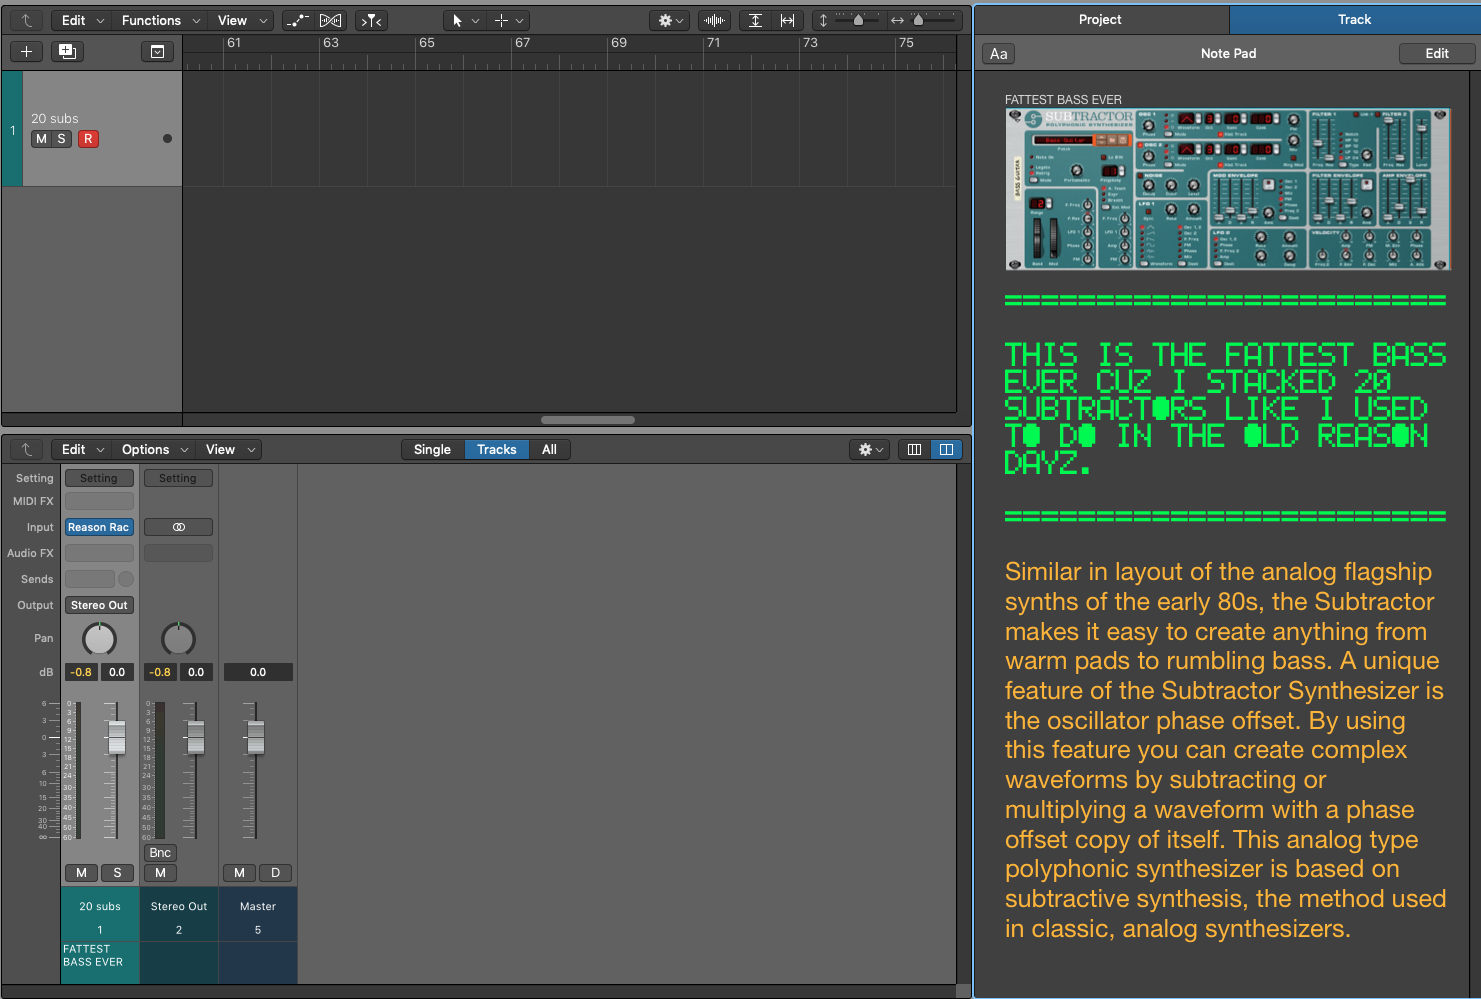
Task: Select wide channel strips icon
Action: pos(946,449)
